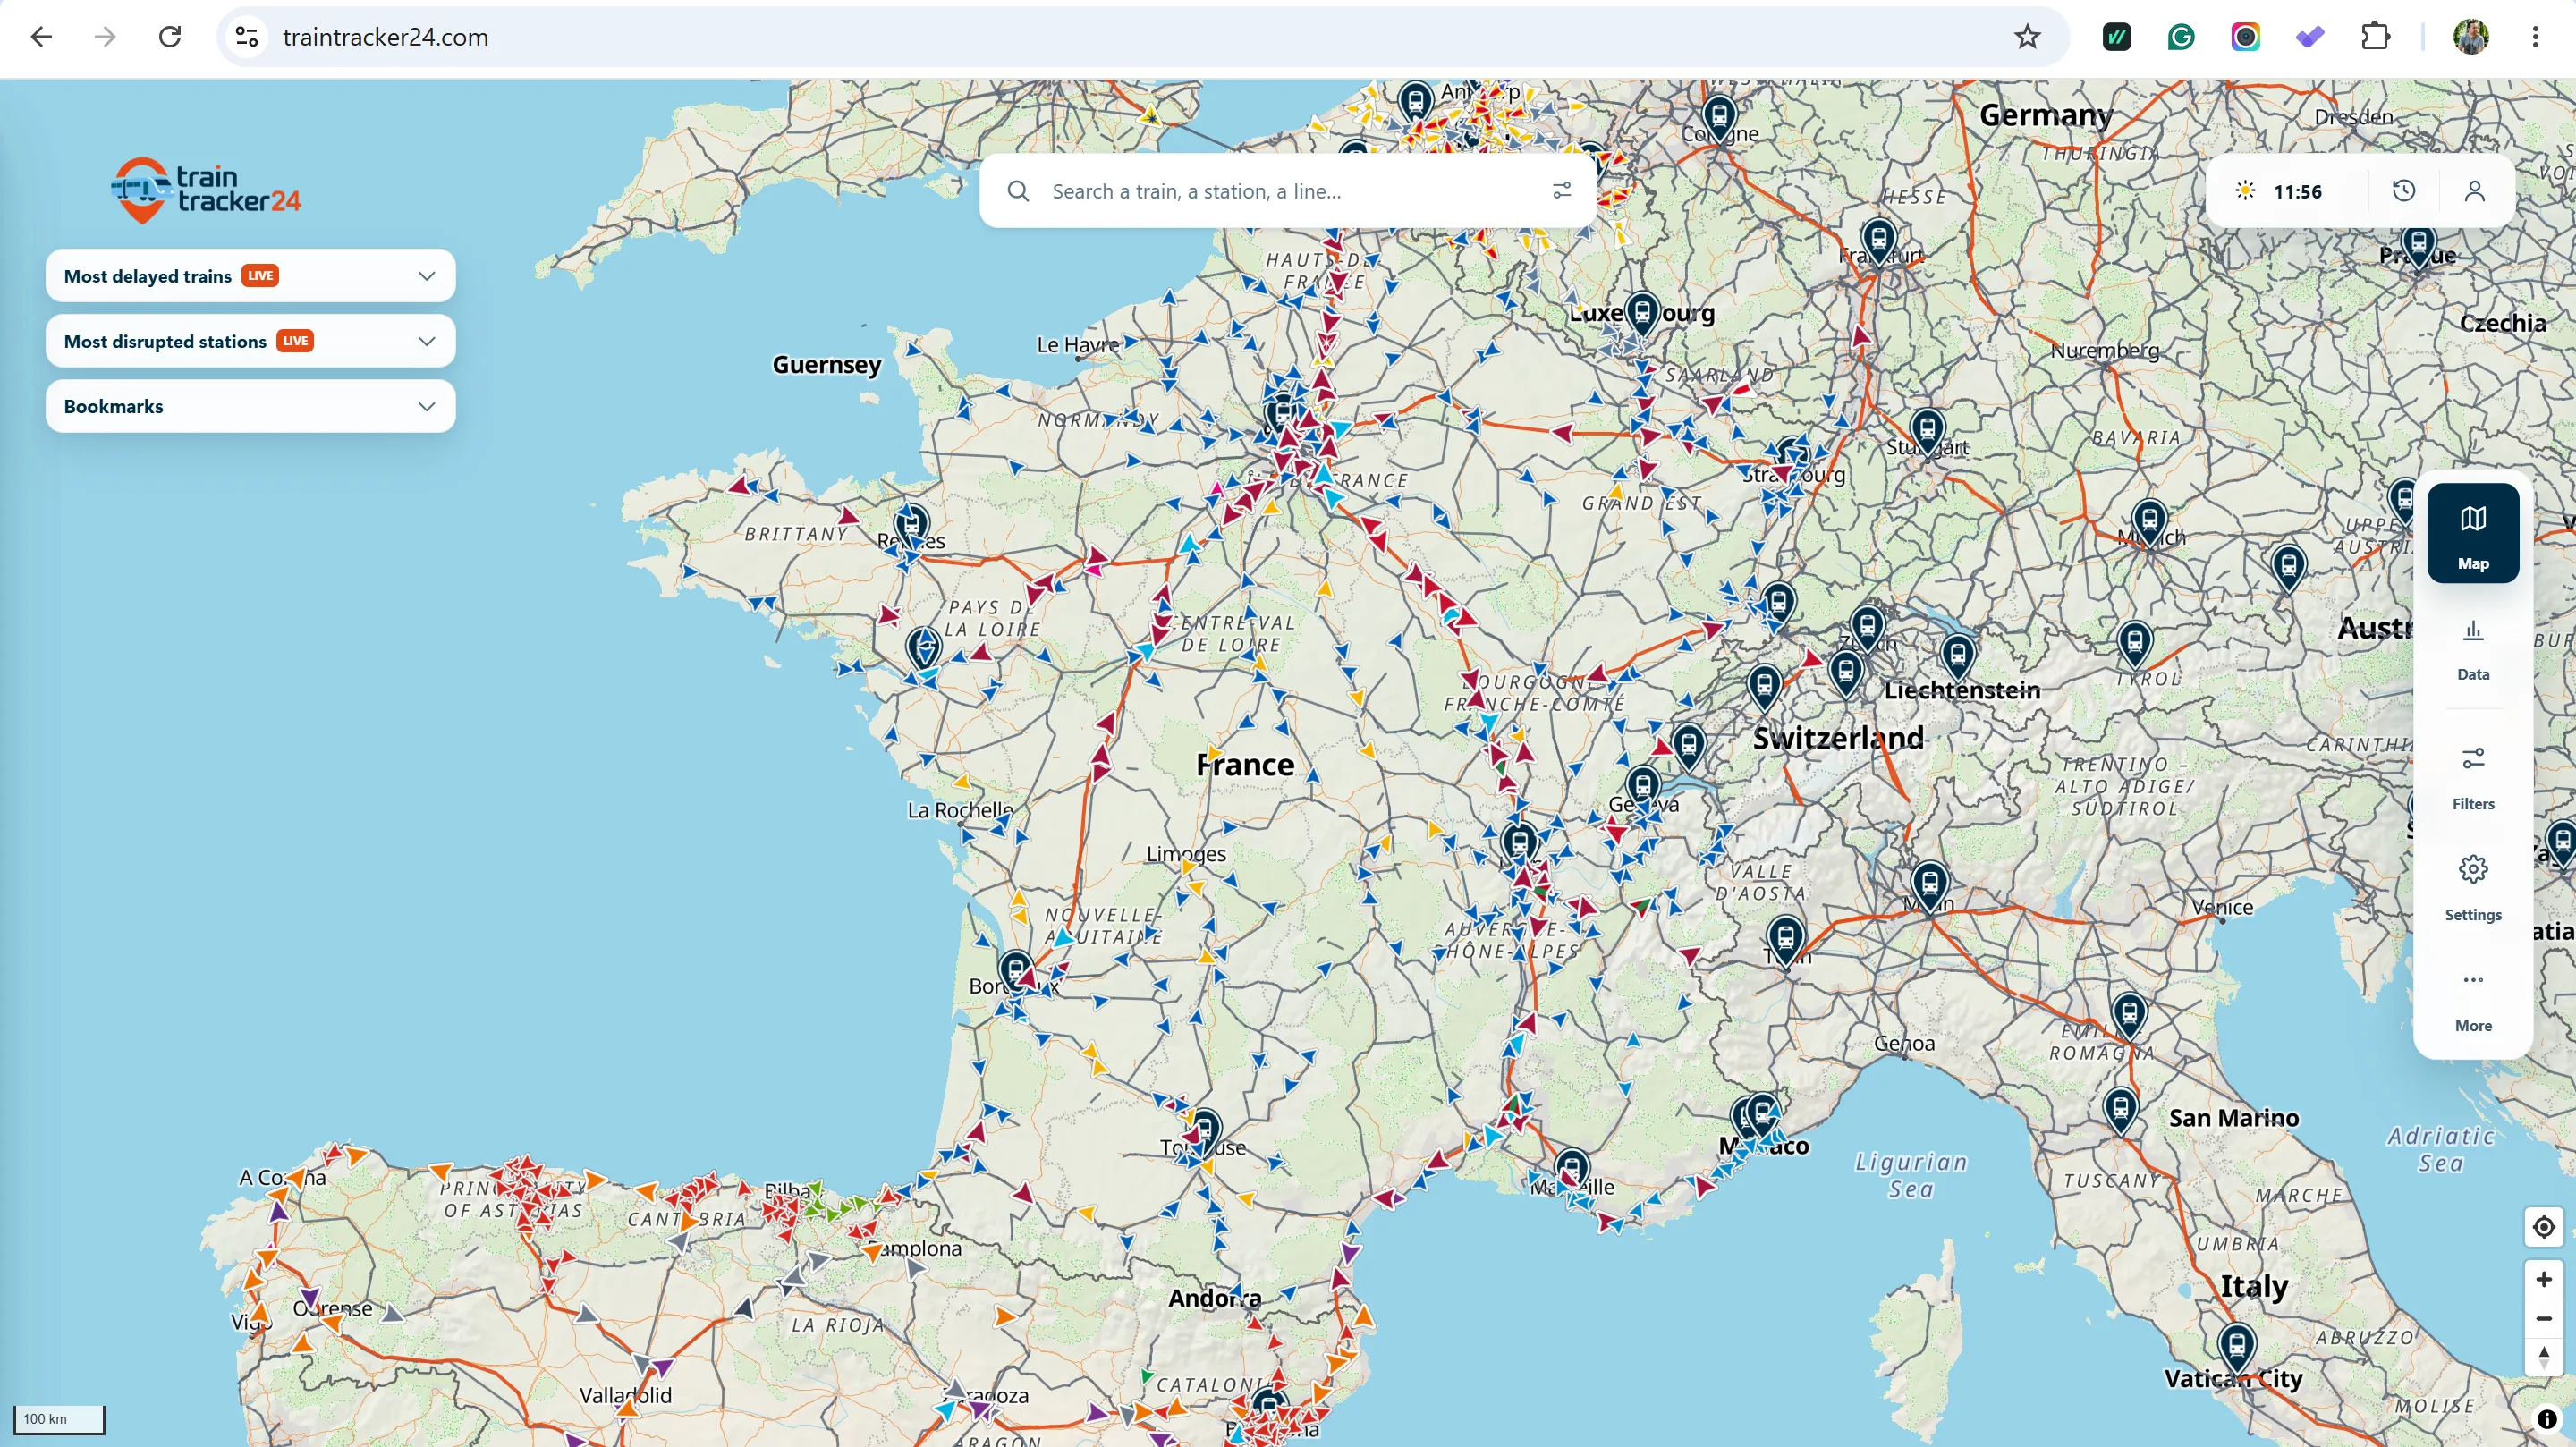Screen dimensions: 2576x1447
Task: Zoom out the map with minus button
Action: coord(2544,1318)
